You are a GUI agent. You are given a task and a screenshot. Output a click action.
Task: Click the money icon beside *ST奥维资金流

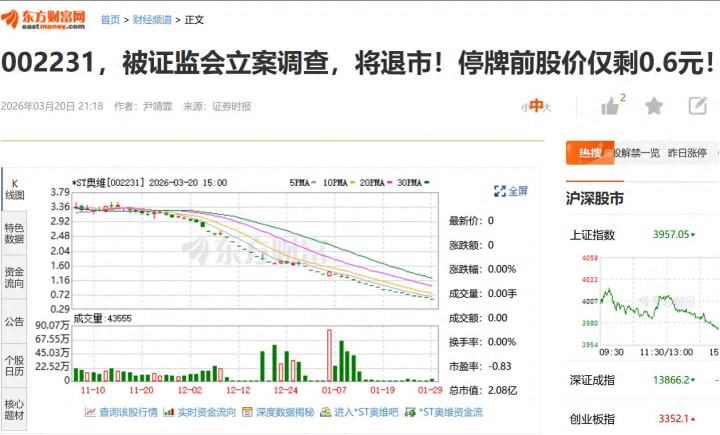(x=410, y=412)
